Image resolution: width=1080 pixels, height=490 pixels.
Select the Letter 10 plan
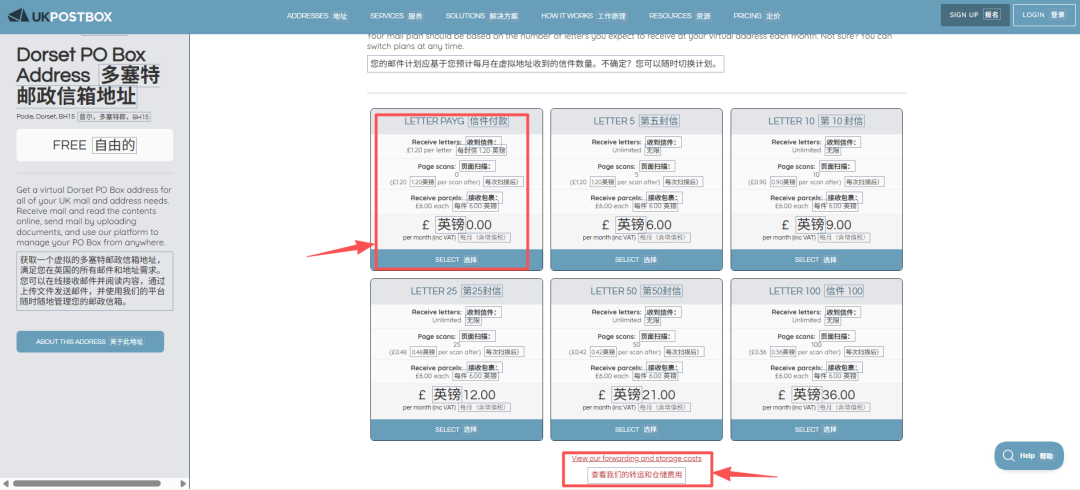(815, 259)
